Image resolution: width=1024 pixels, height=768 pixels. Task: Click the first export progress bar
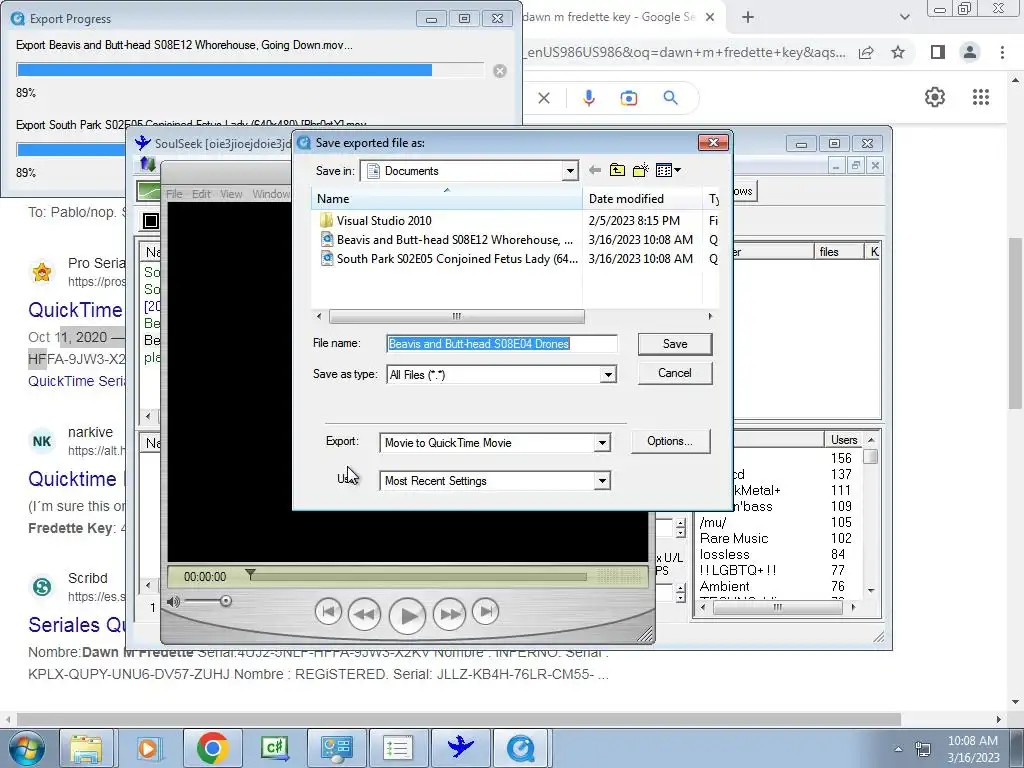(250, 71)
